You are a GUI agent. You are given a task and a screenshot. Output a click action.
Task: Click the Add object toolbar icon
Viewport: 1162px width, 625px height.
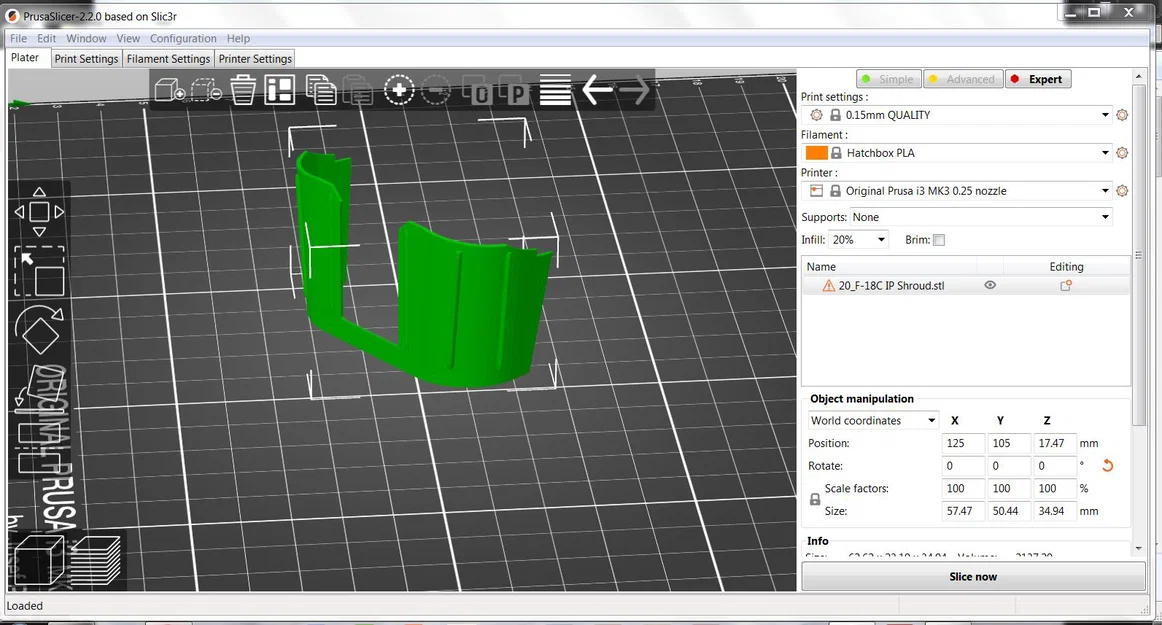click(169, 90)
